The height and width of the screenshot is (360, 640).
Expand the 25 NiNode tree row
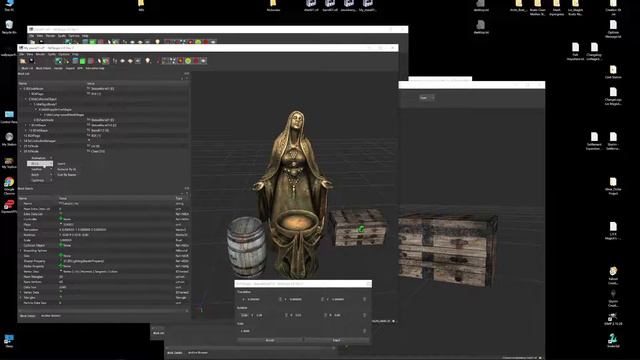coord(21,146)
